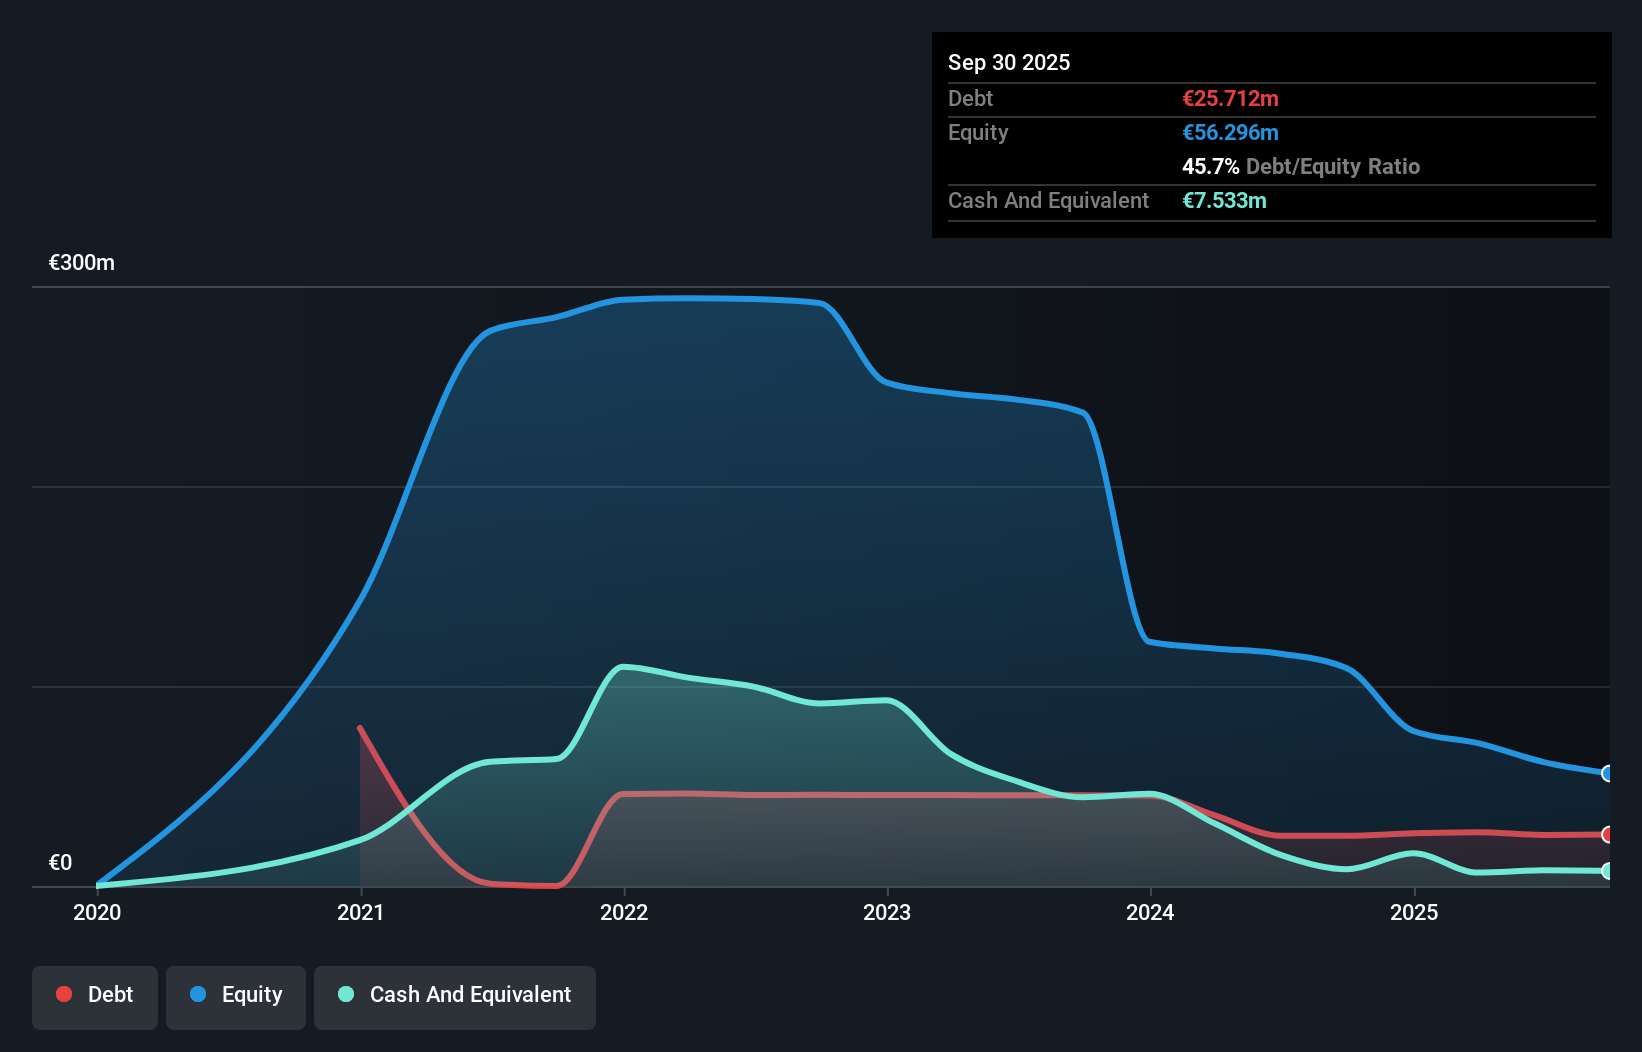Screen dimensions: 1642x1052
Task: Click the teal Cash And Equivalent legend dot
Action: coord(345,994)
